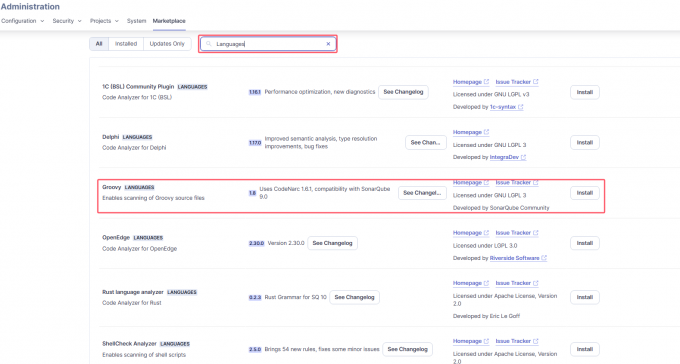This screenshot has height=364, width=680.
Task: Click the 1C (BSL) Community Plugin name
Action: point(138,87)
